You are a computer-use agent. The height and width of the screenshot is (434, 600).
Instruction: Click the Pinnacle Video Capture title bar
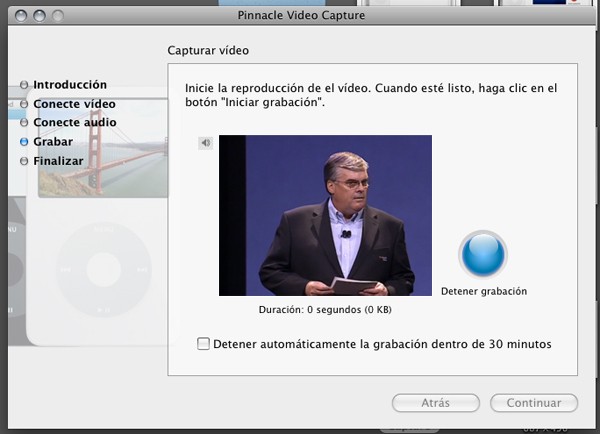point(301,15)
